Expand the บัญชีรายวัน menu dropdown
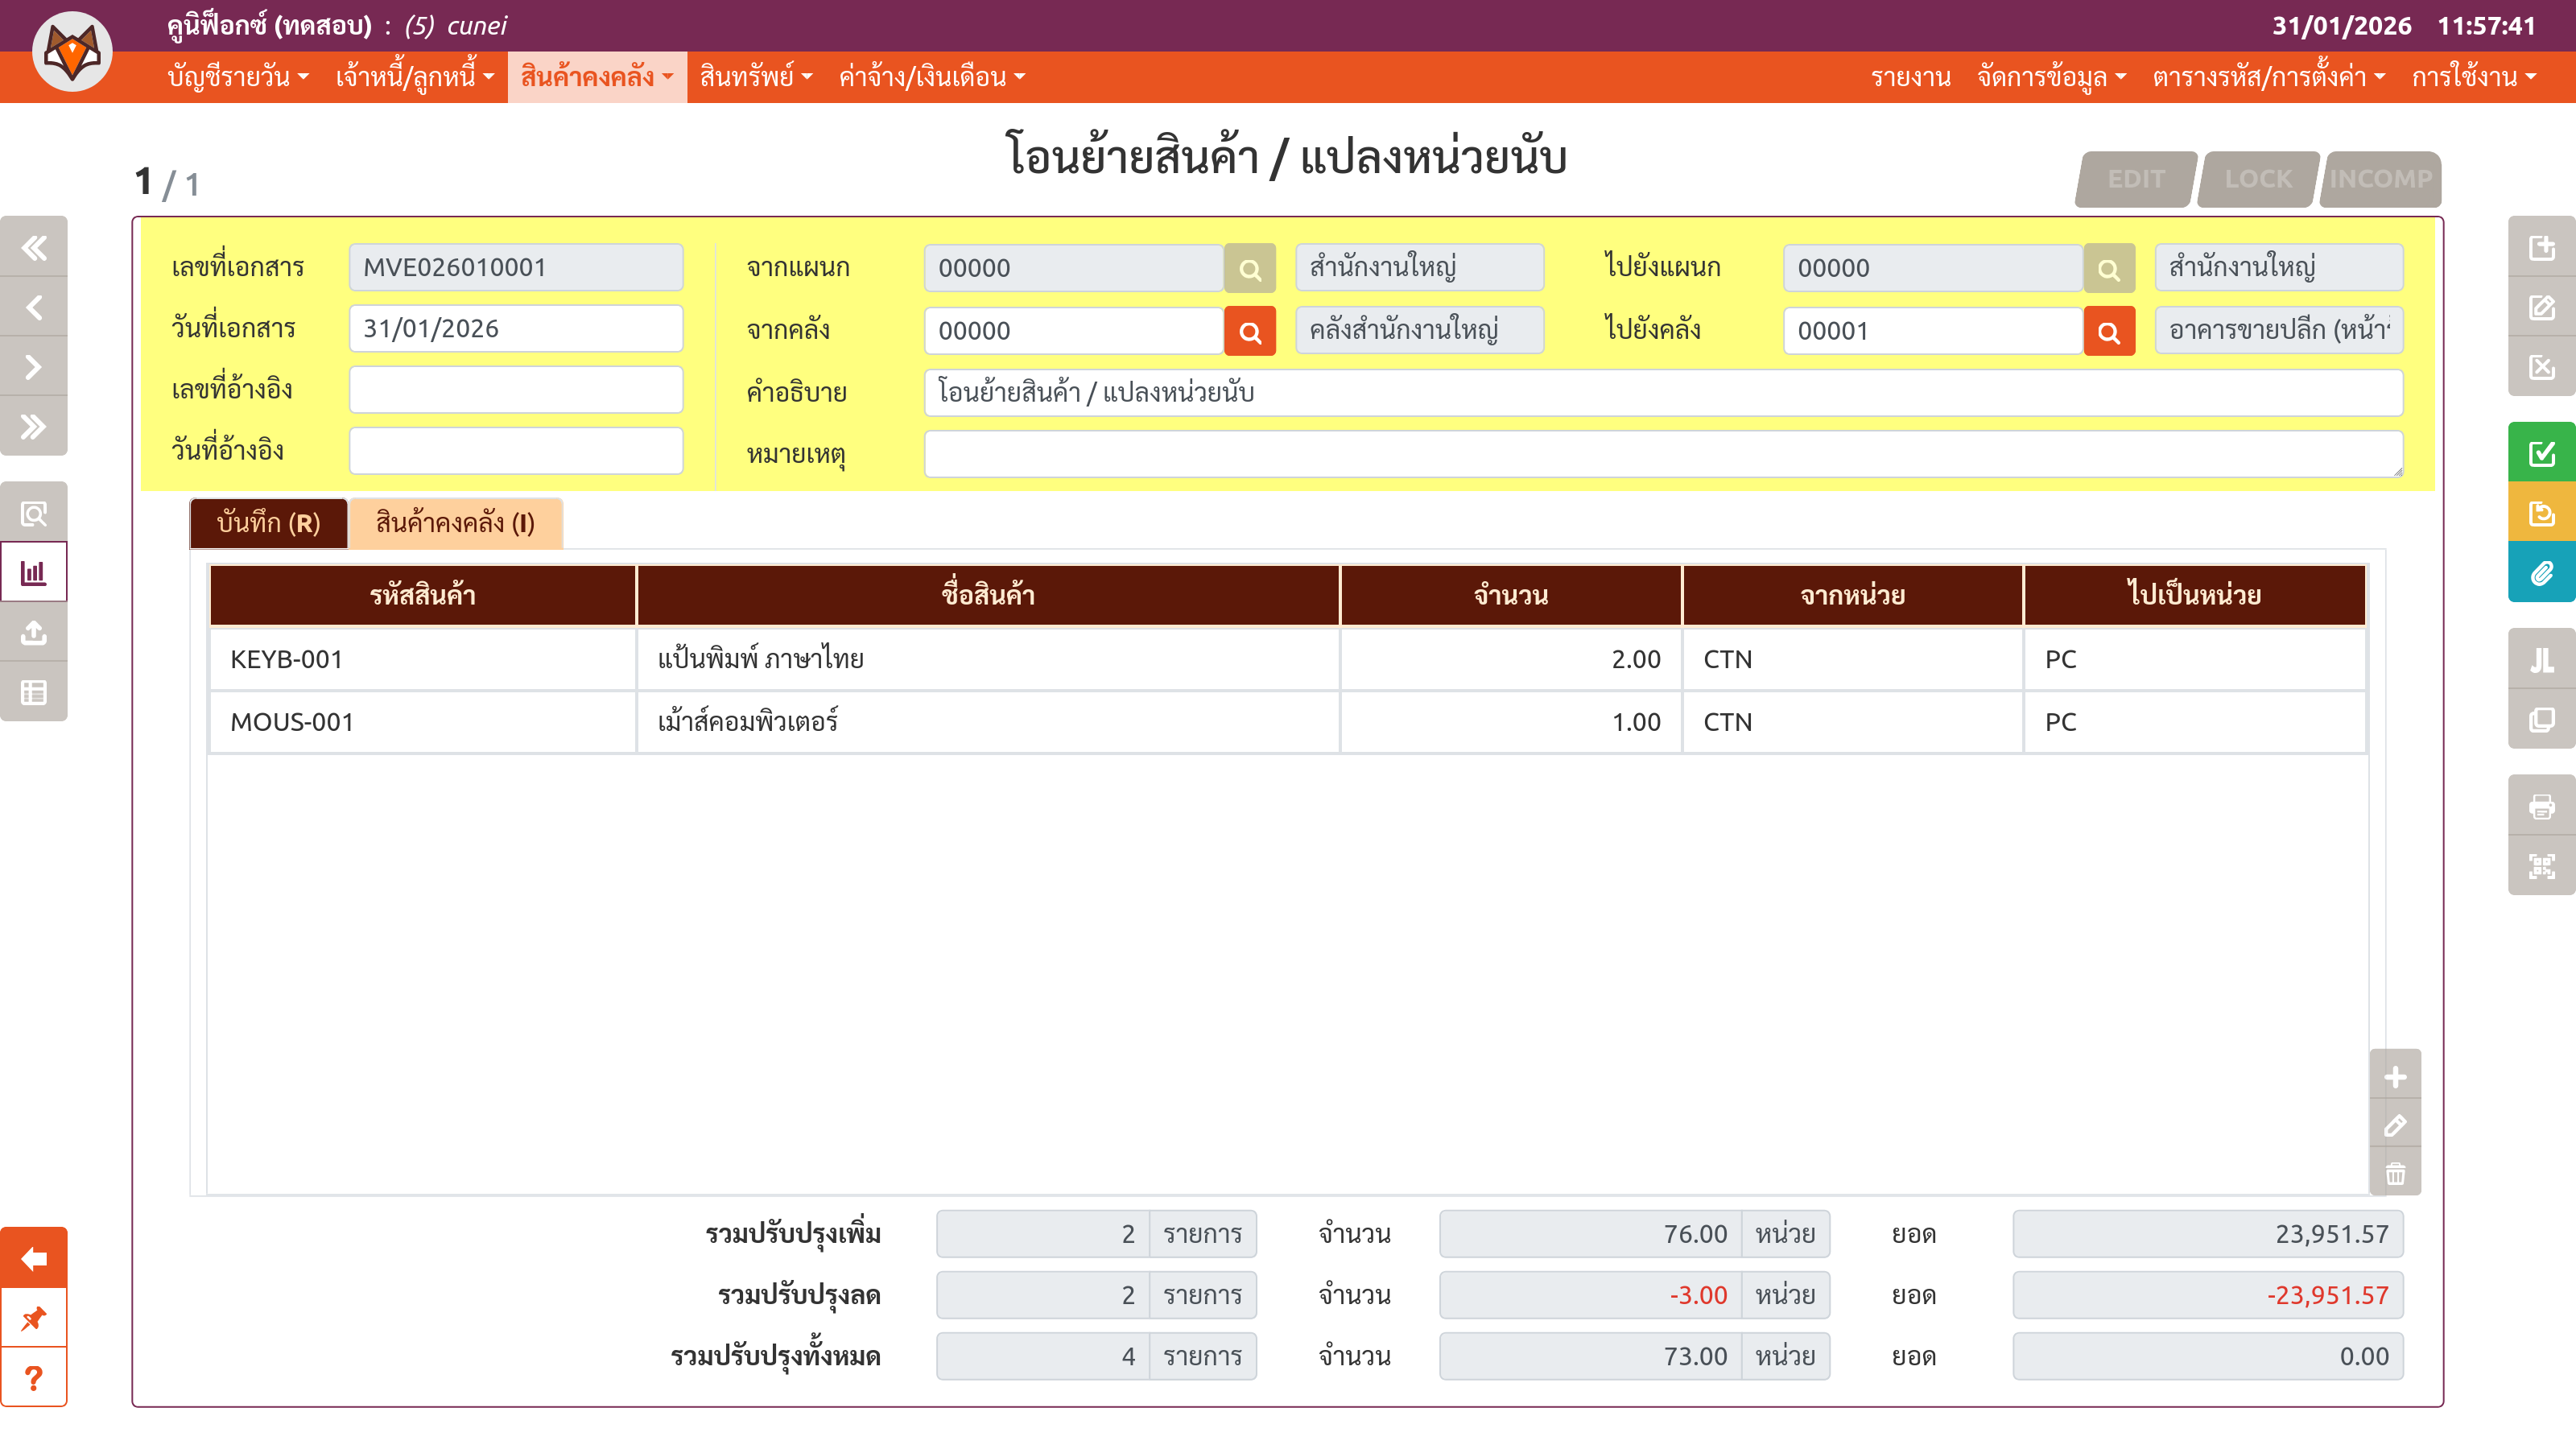 (x=238, y=77)
